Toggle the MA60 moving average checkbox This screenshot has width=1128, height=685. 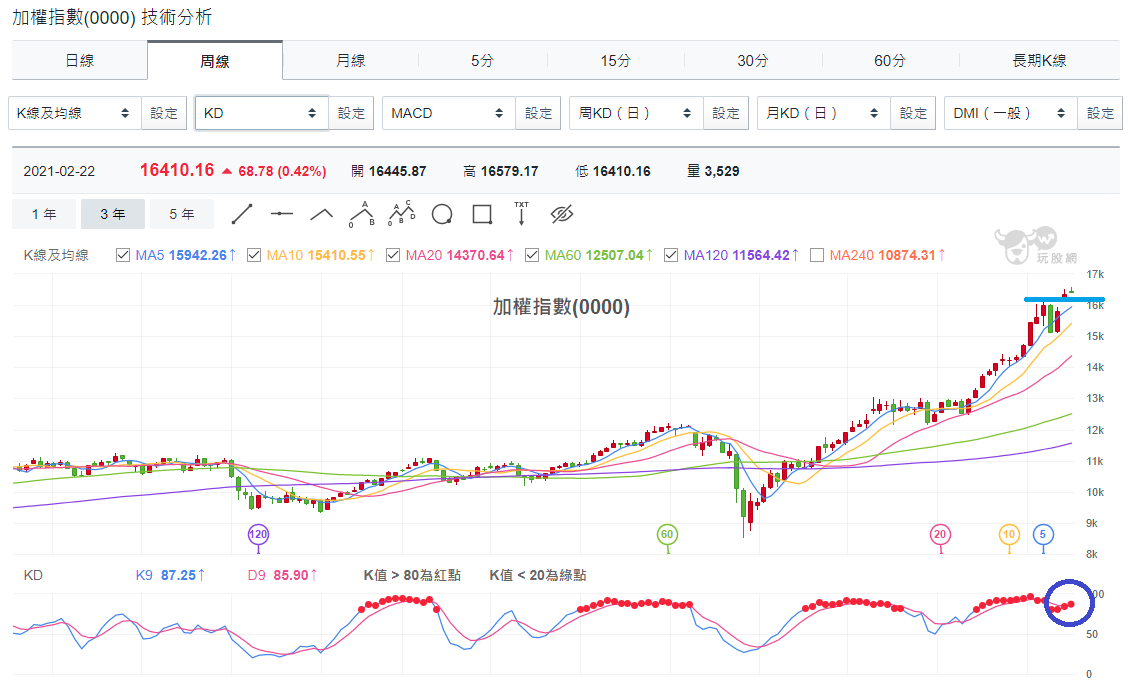pos(532,255)
